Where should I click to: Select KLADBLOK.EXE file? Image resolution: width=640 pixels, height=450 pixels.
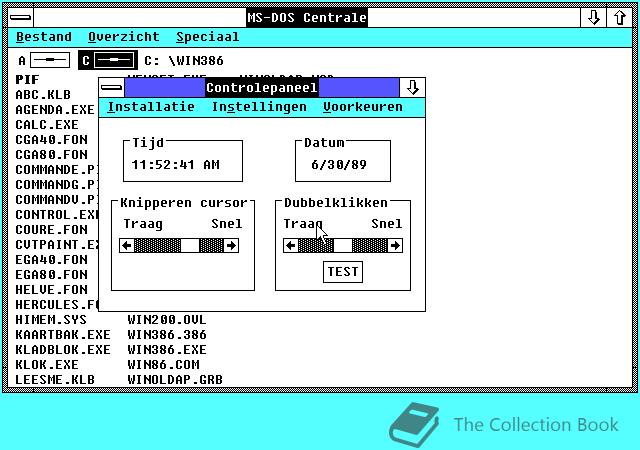point(63,350)
